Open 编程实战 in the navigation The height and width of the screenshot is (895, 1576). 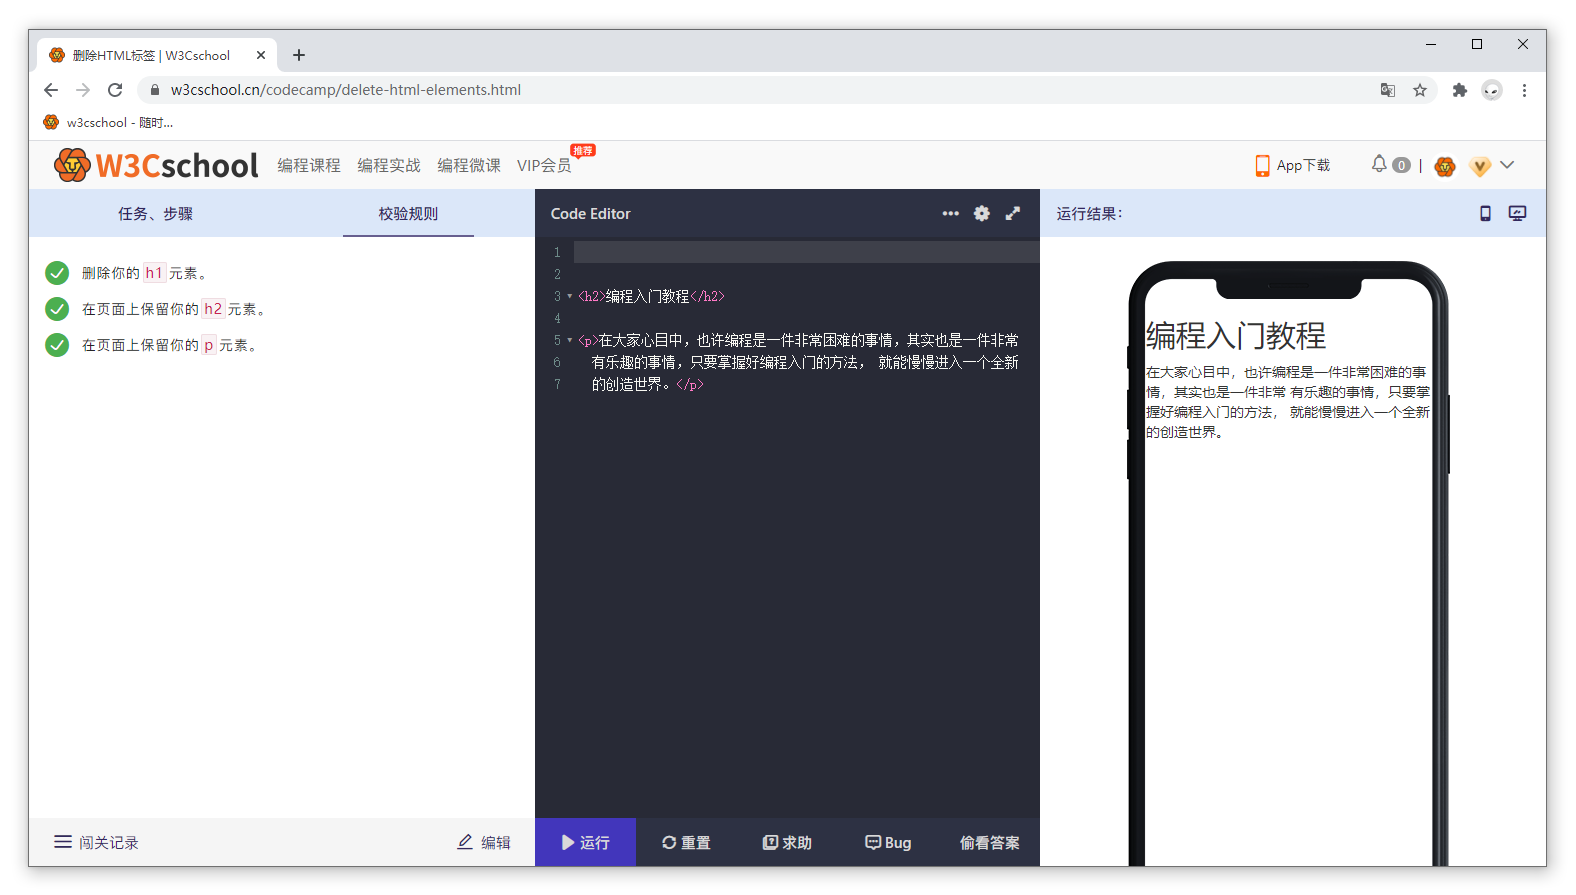(x=389, y=166)
